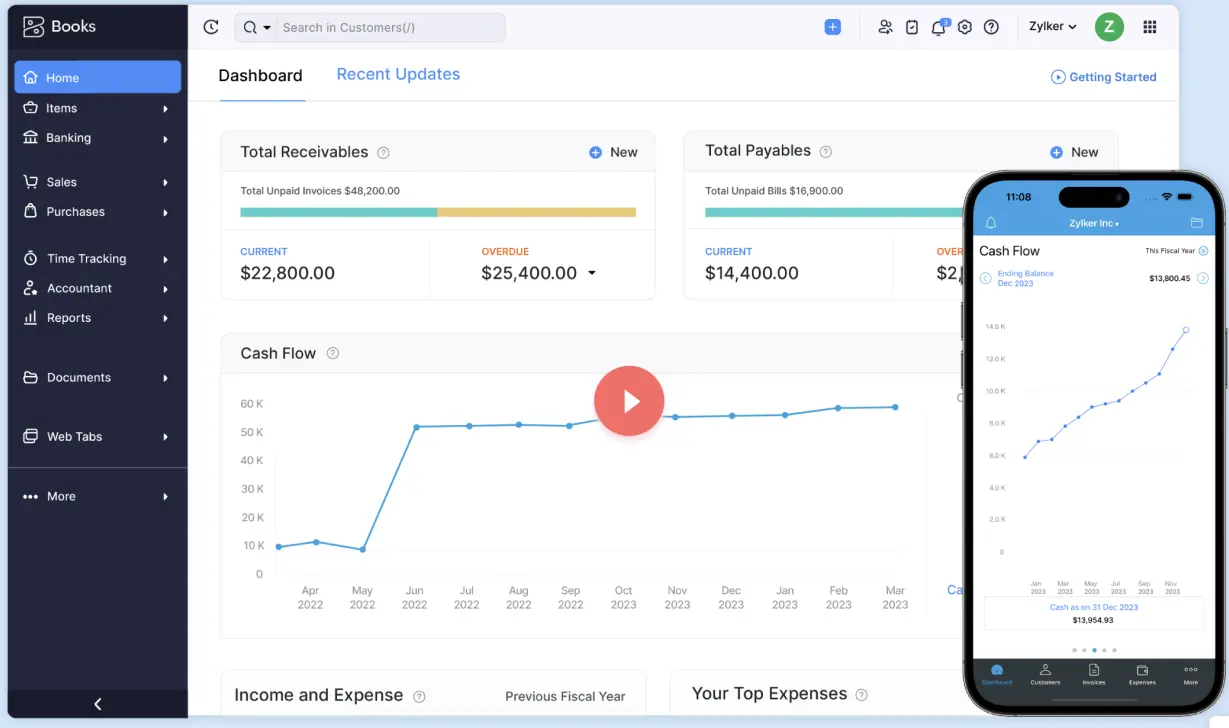1229x728 pixels.
Task: Click the $14,400.00 current payables amount
Action: point(752,273)
